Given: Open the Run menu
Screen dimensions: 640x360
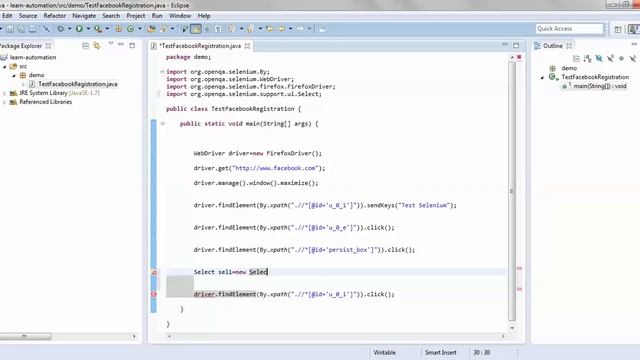Looking at the screenshot, I should click(x=157, y=16).
